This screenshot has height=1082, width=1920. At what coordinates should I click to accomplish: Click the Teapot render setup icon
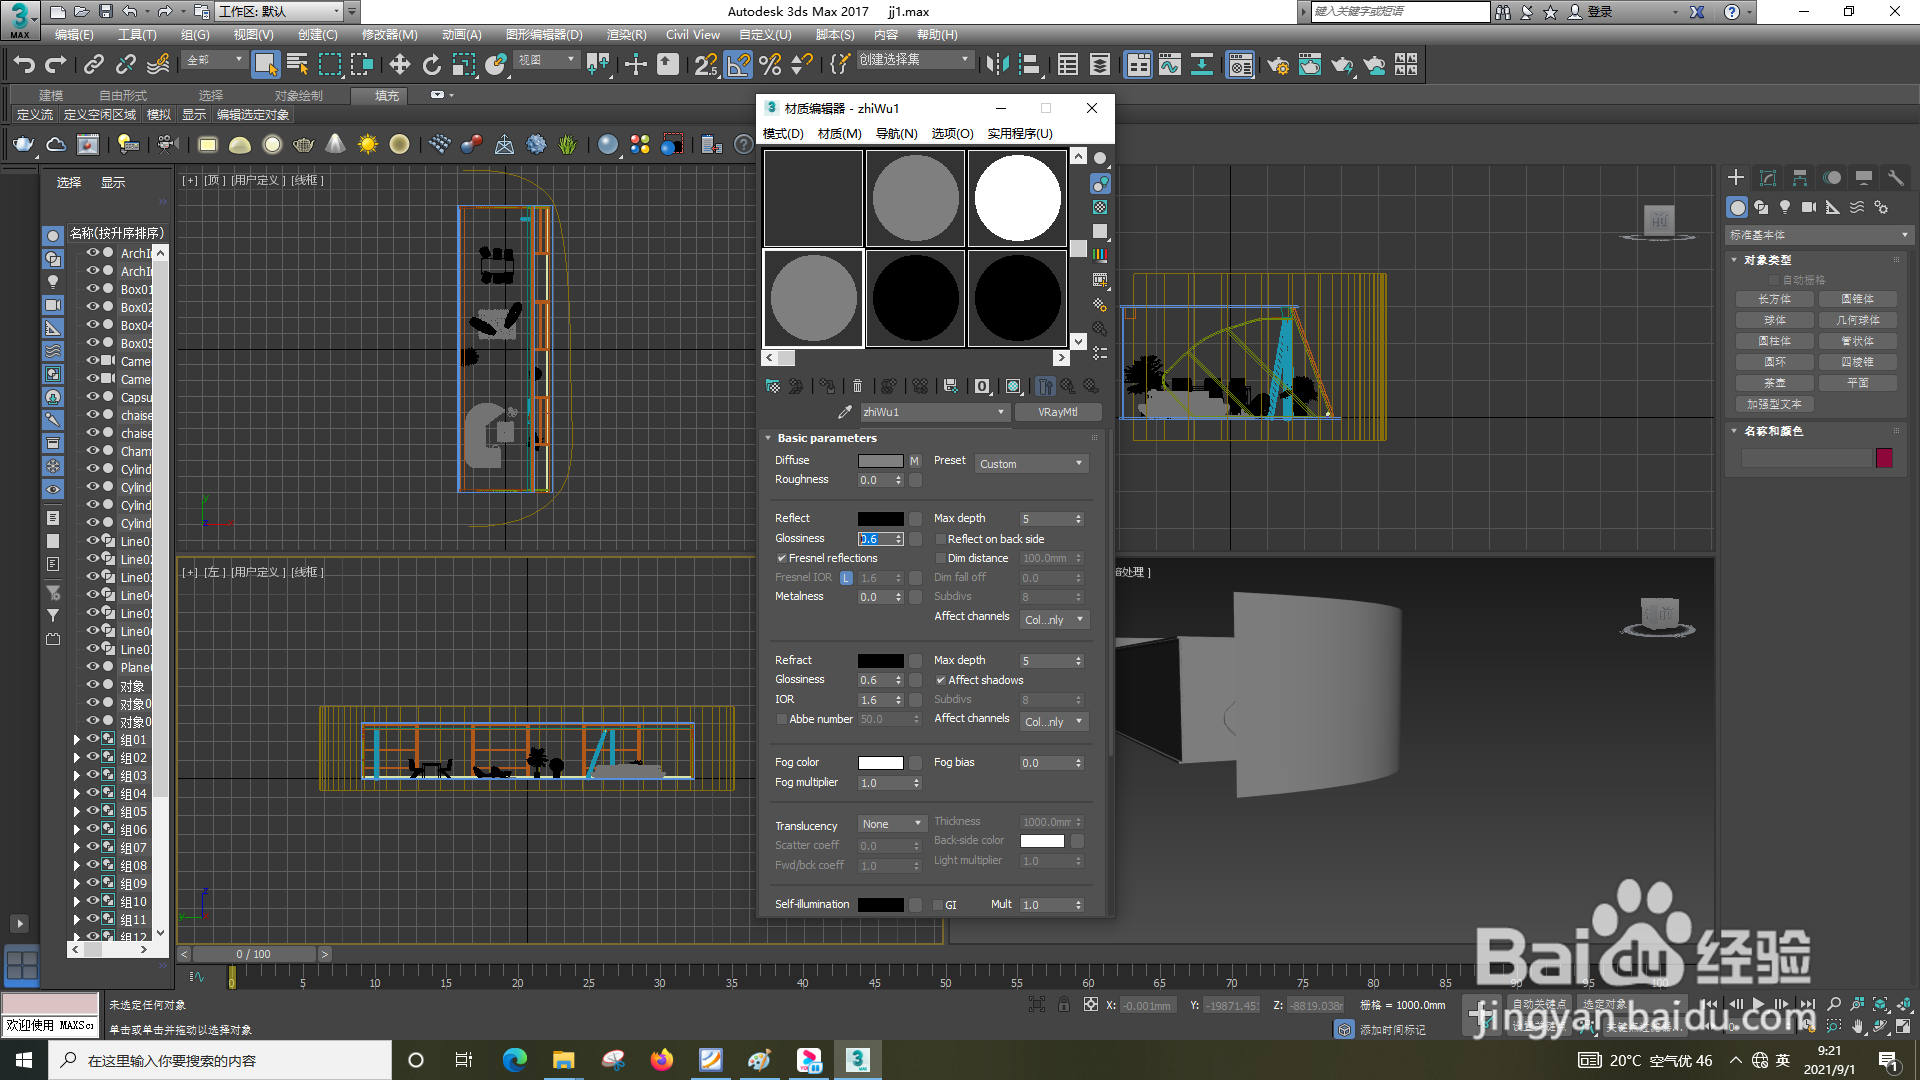click(1277, 65)
